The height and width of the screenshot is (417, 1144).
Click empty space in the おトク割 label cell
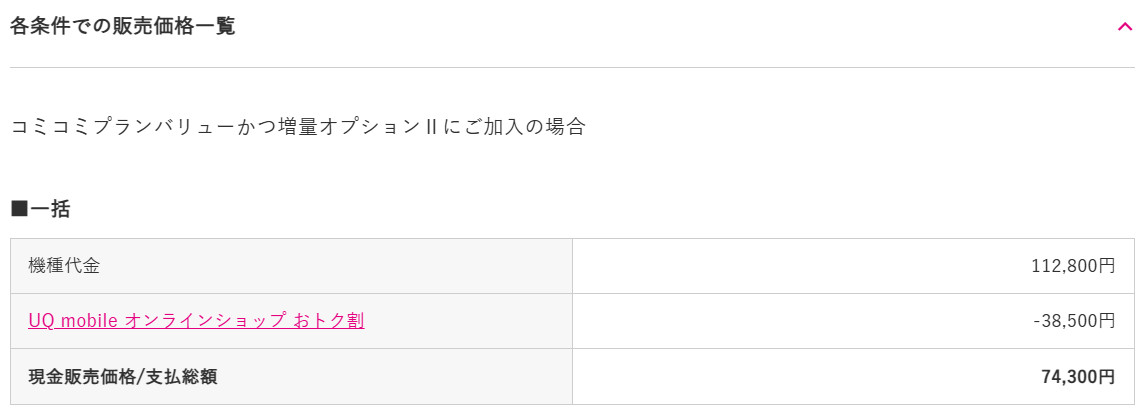point(467,321)
